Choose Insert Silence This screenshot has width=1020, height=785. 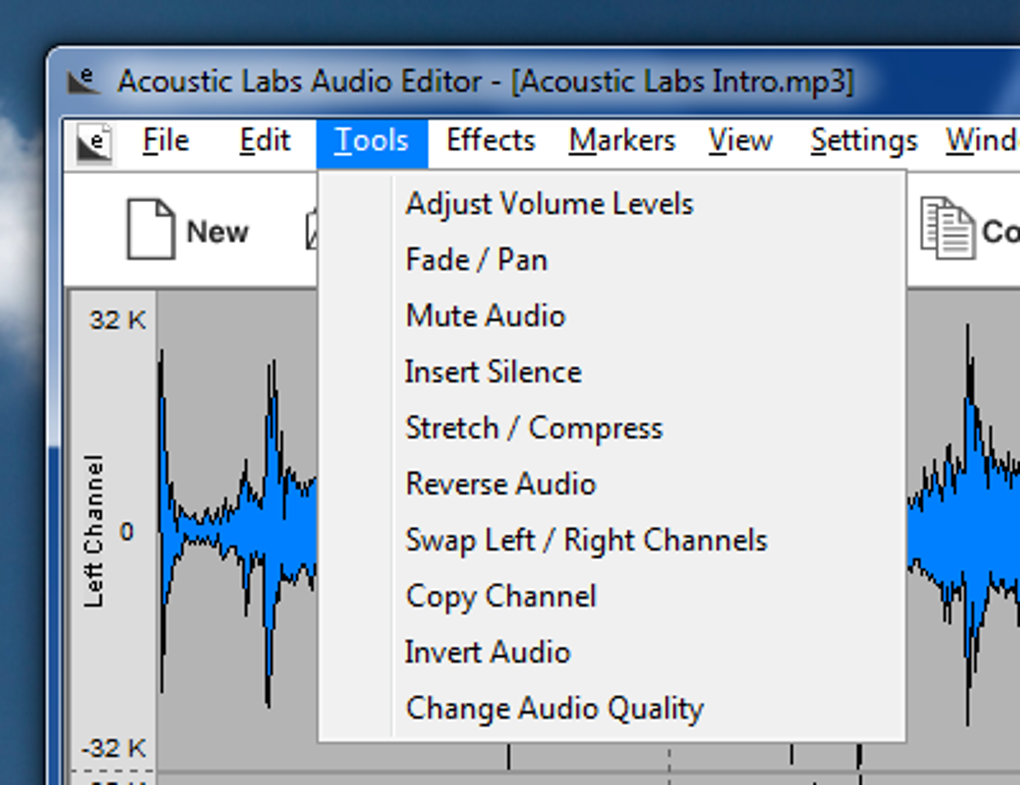493,372
